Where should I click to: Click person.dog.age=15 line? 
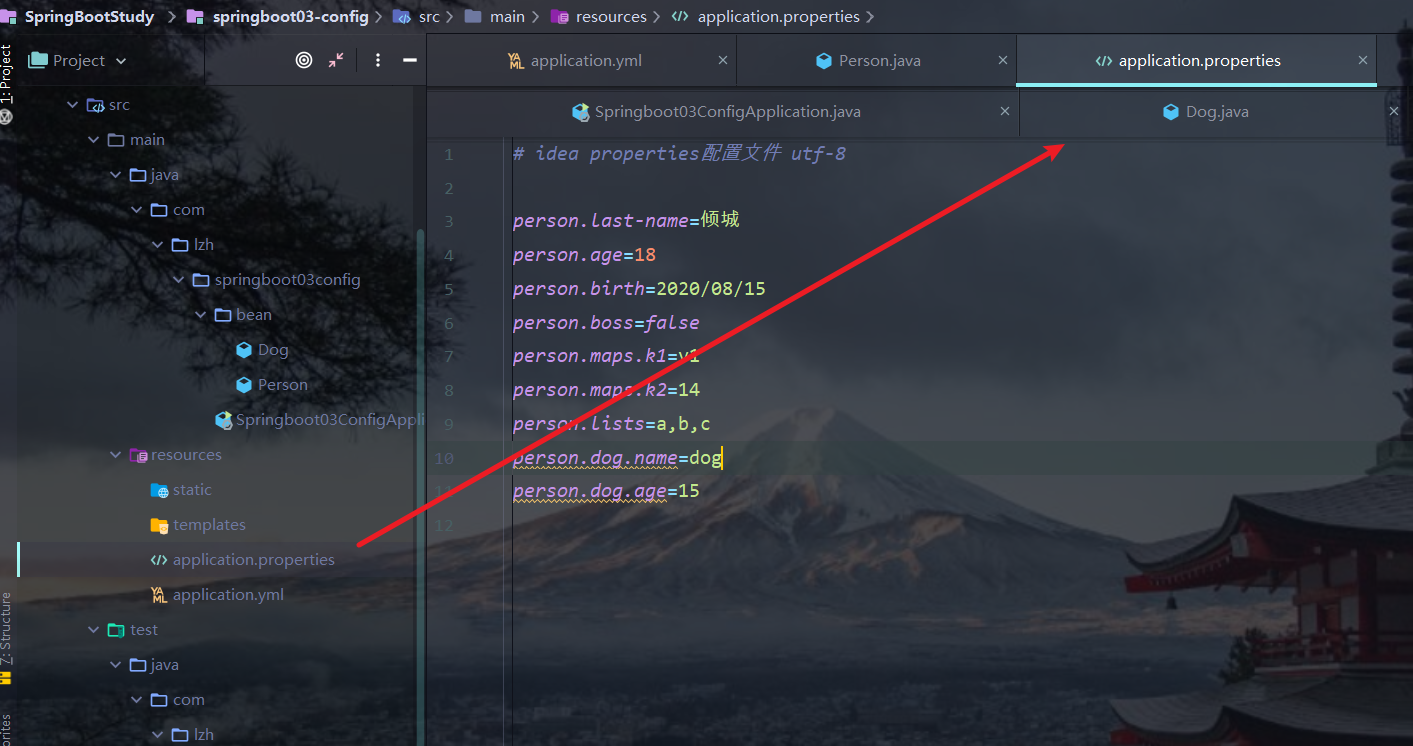pyautogui.click(x=606, y=491)
